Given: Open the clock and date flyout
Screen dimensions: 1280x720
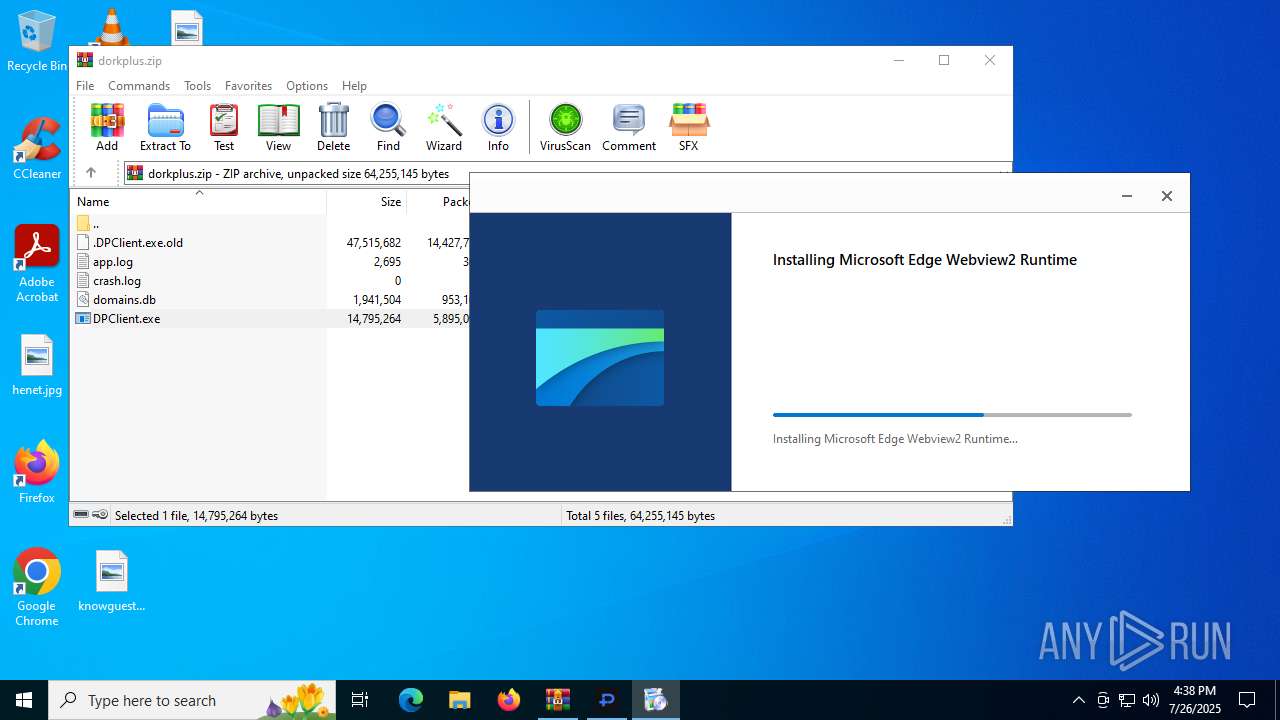Looking at the screenshot, I should (1195, 700).
